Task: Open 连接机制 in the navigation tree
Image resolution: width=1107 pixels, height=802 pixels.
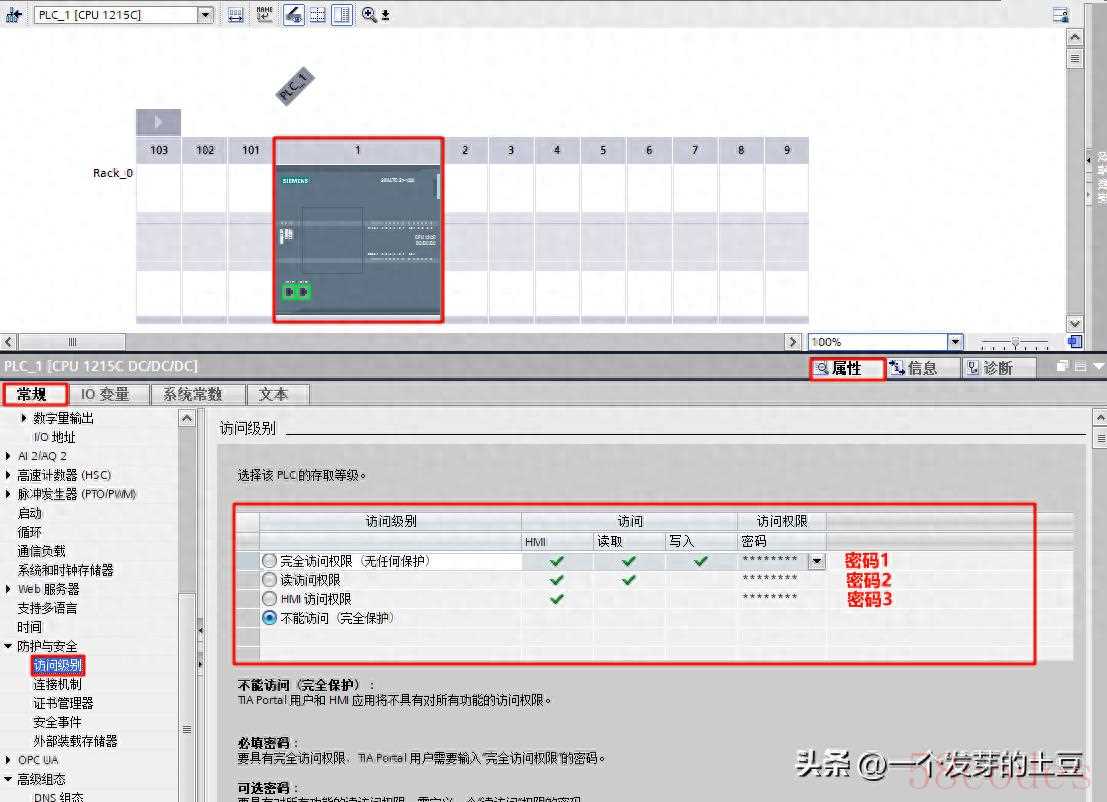Action: click(x=57, y=684)
